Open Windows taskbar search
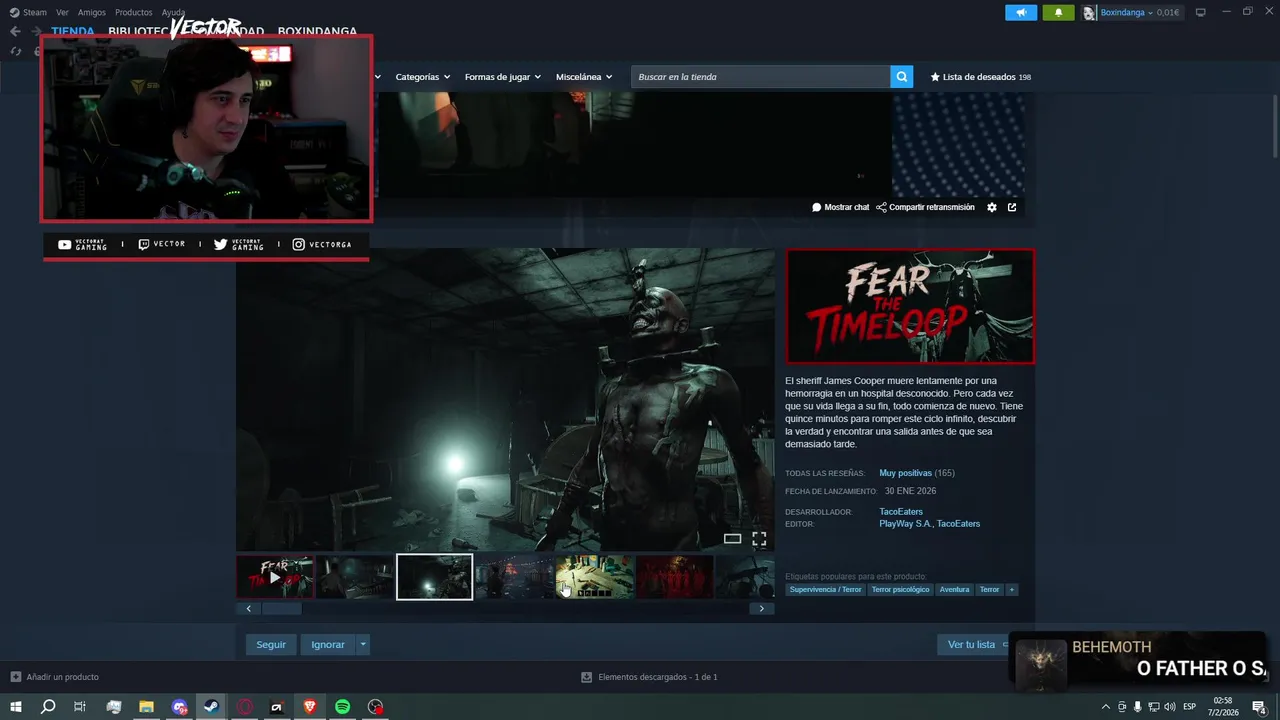This screenshot has width=1280, height=720. [x=48, y=707]
